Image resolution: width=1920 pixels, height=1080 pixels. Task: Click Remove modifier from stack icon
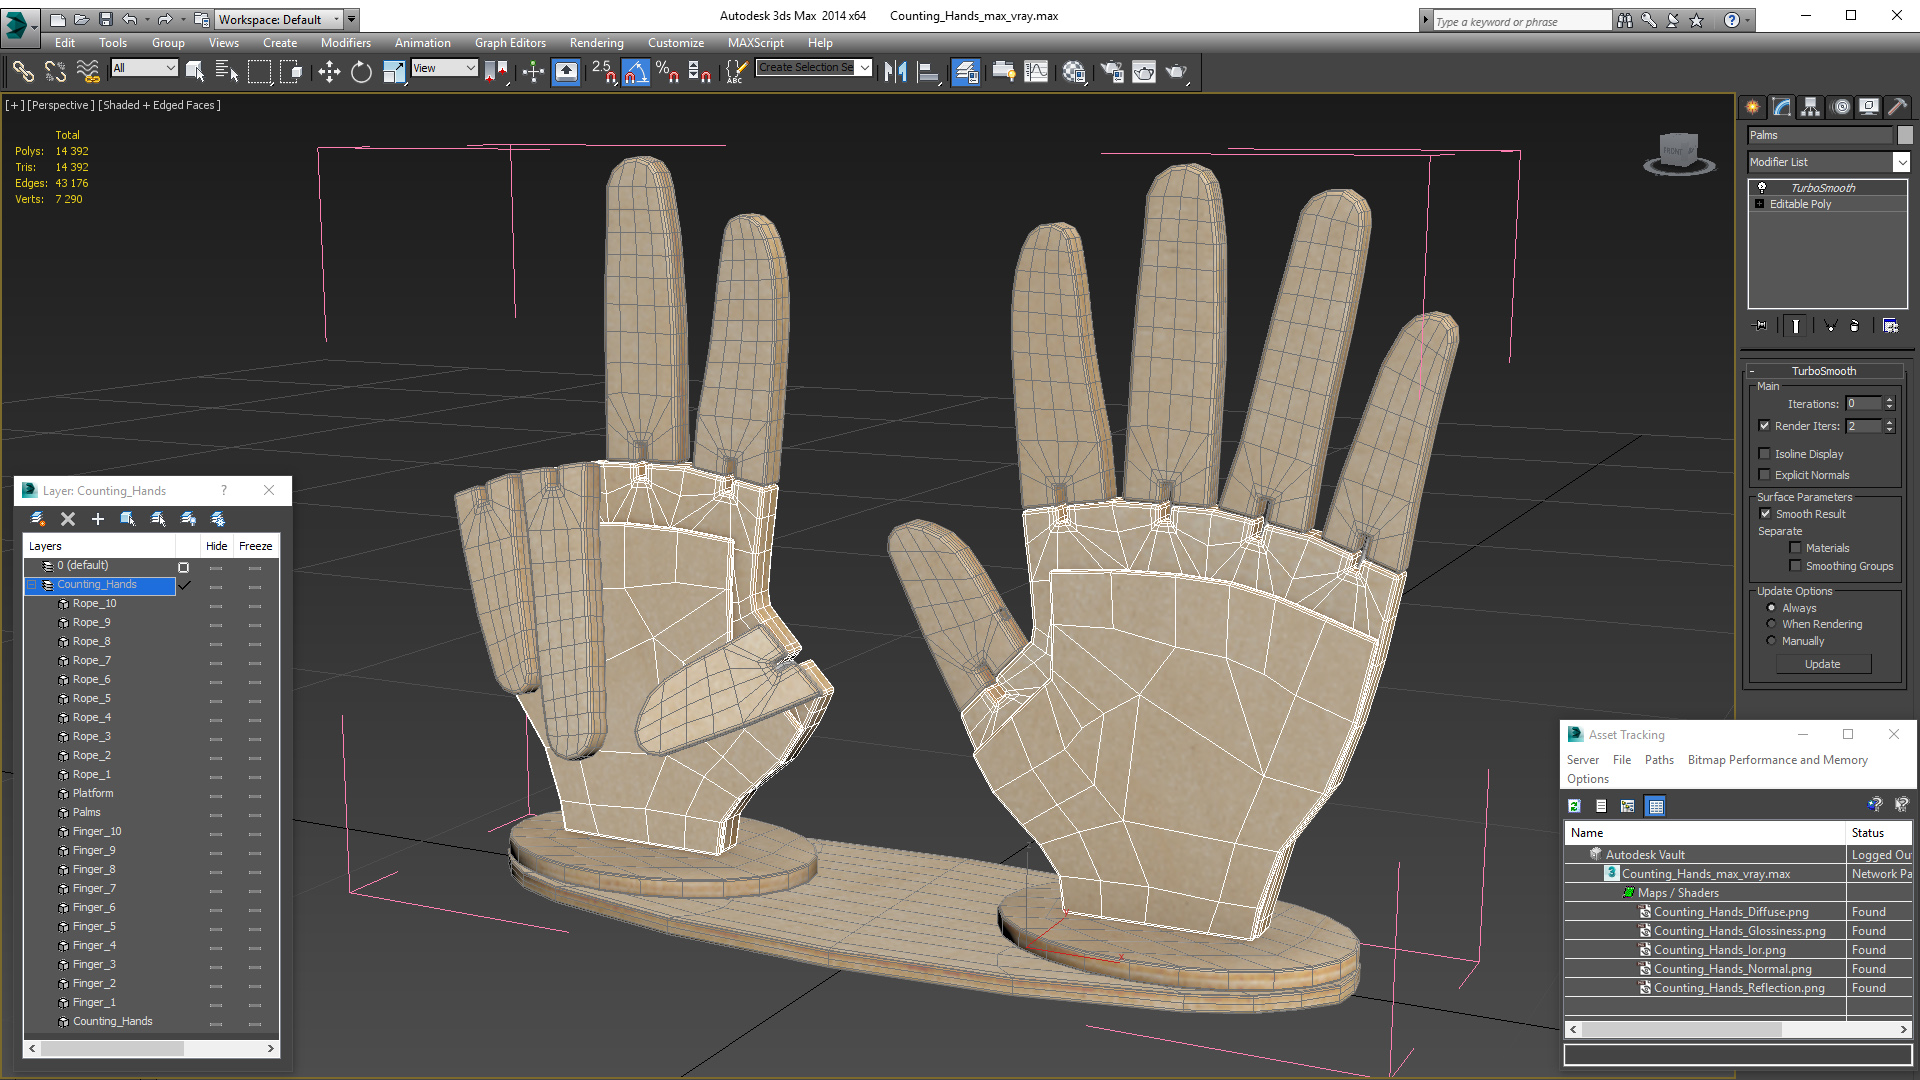pos(1855,326)
